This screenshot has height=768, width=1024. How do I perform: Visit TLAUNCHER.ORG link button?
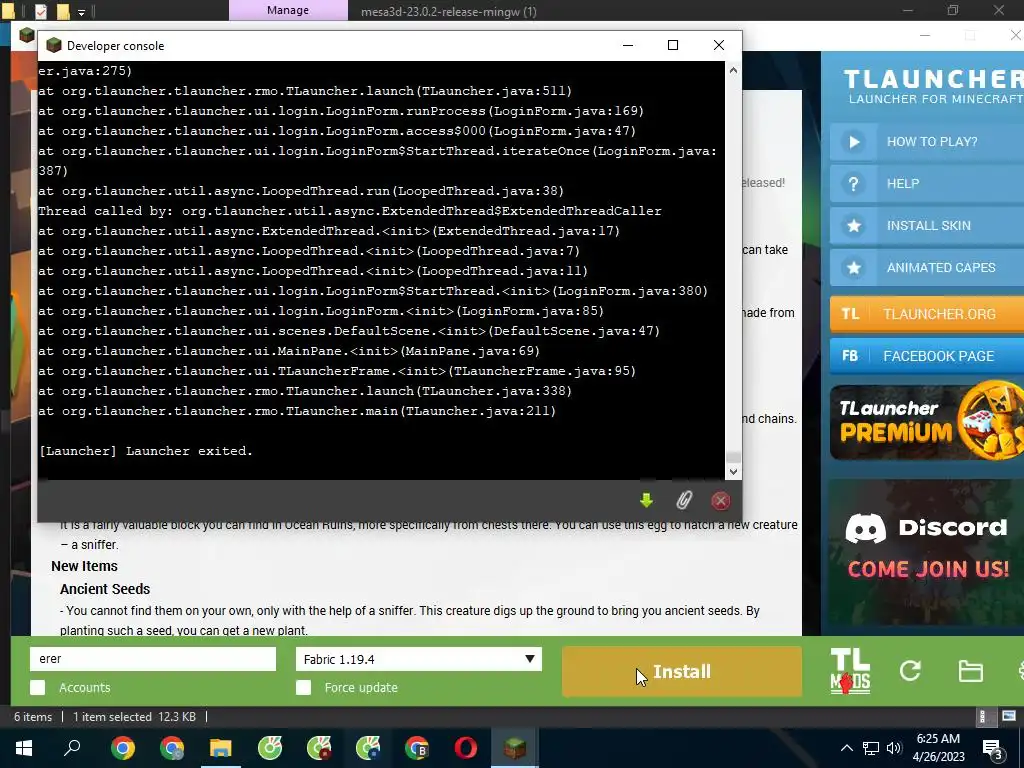(x=927, y=314)
